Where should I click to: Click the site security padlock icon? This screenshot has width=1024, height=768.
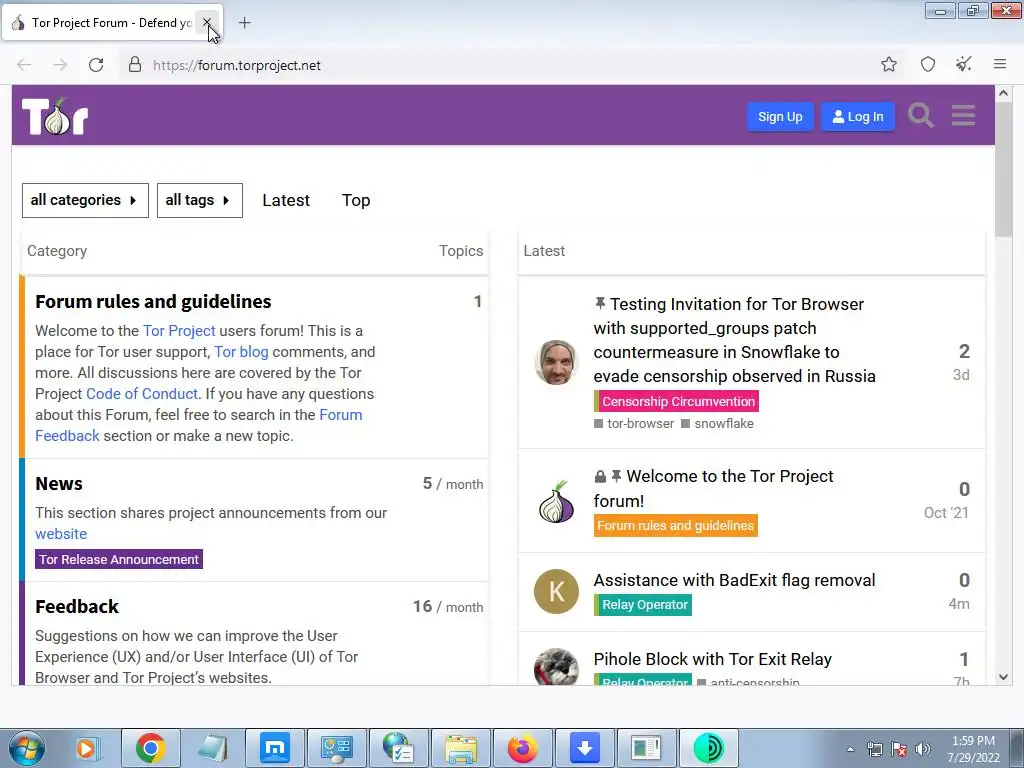coord(135,65)
